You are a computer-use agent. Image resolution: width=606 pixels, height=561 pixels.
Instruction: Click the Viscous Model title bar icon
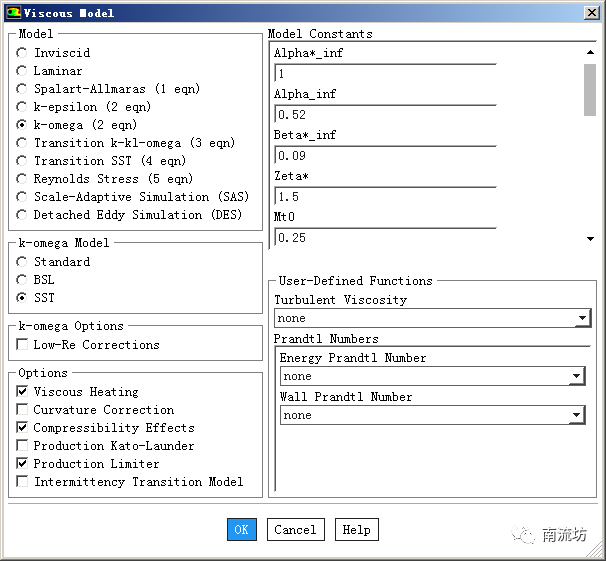(12, 13)
